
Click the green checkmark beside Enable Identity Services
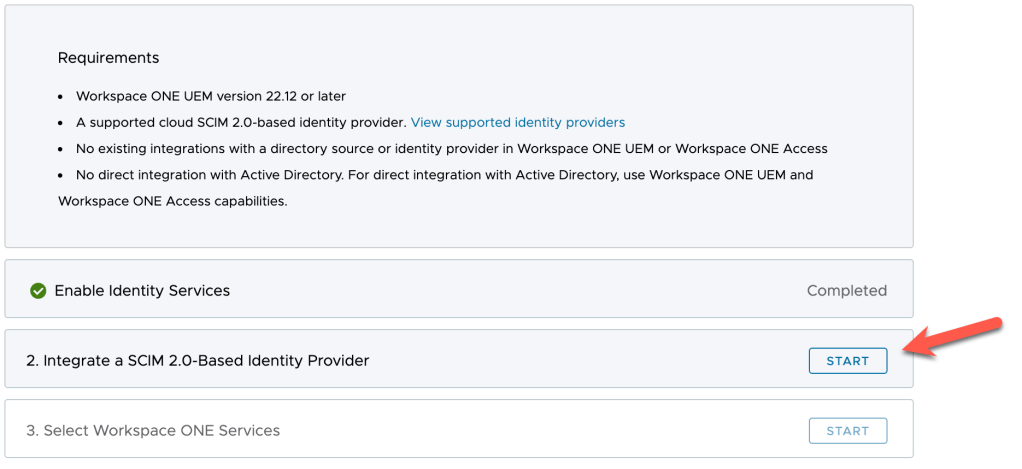[x=38, y=291]
